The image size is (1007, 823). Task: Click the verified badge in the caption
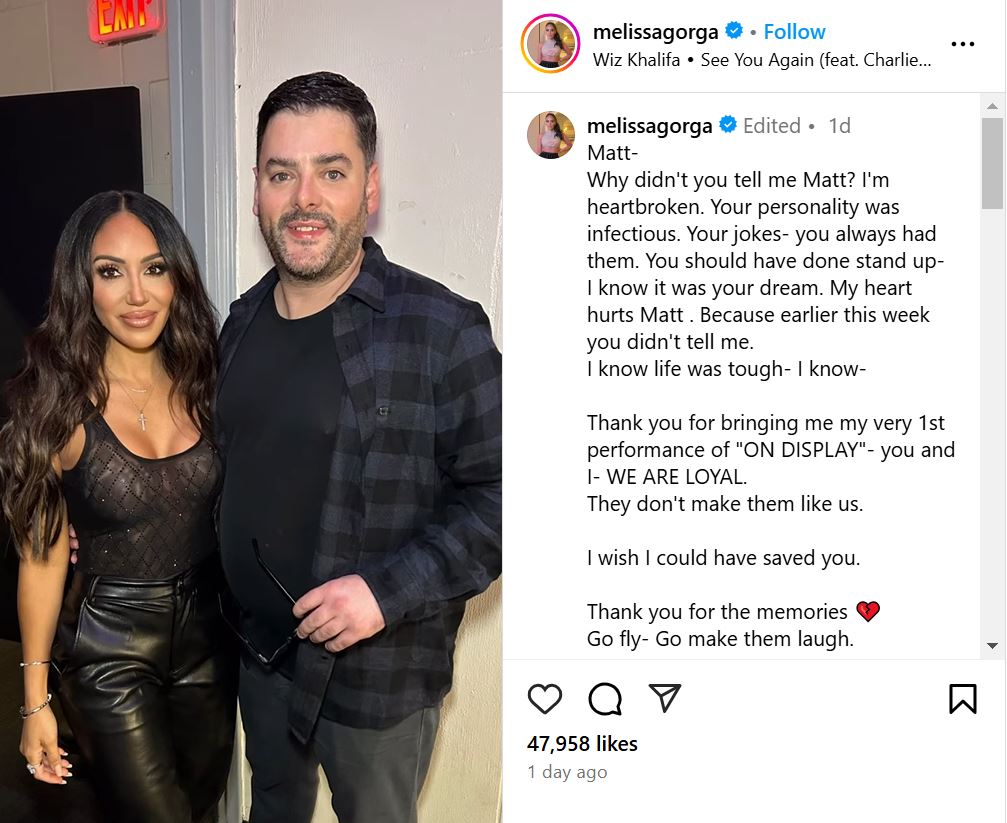728,124
